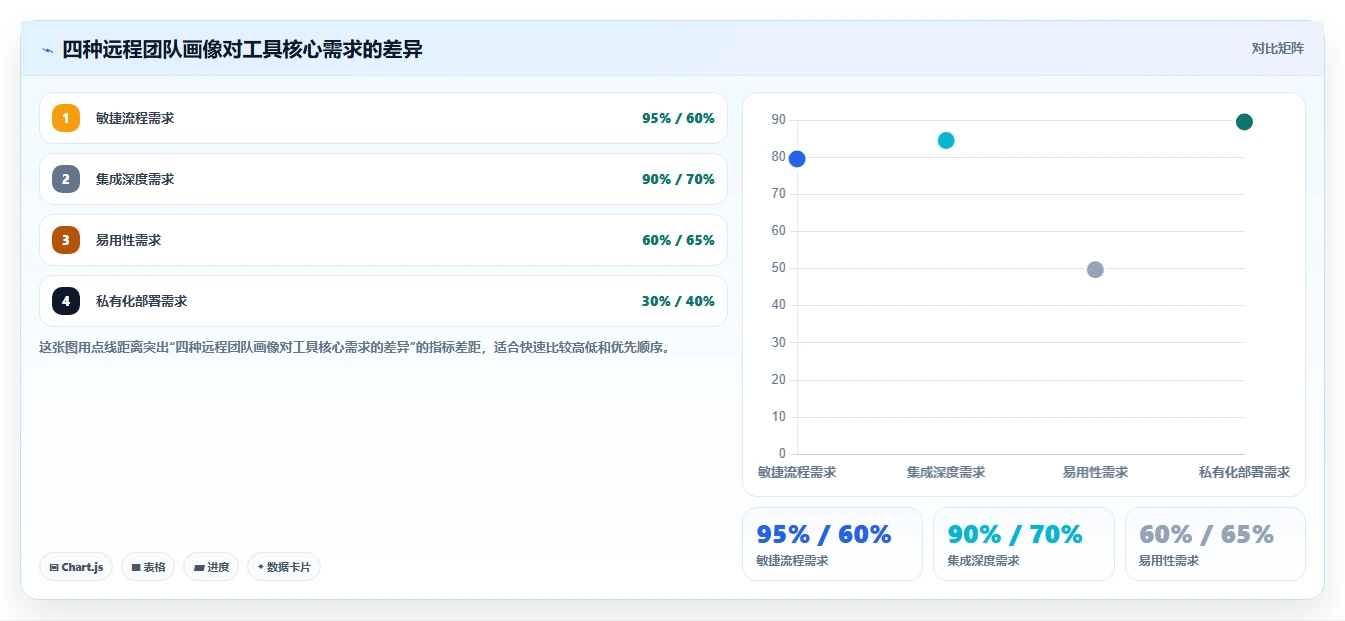The image size is (1345, 621).
Task: Select the 私有化部署需求 list row
Action: coord(383,301)
